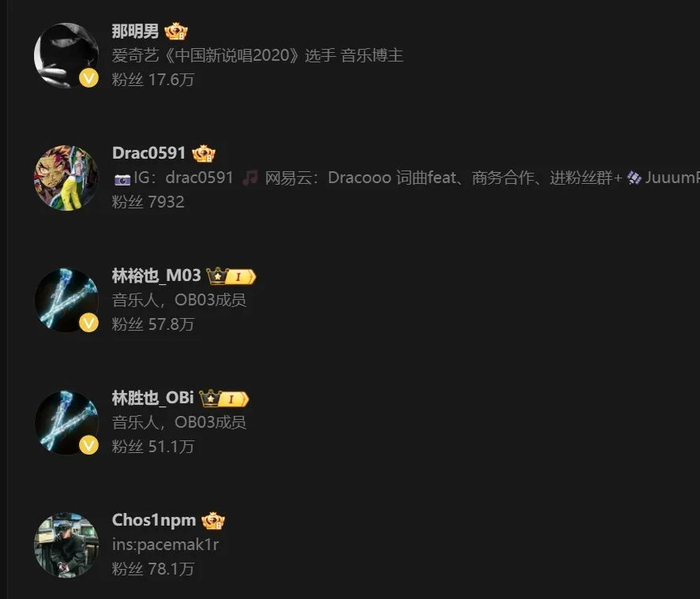This screenshot has width=700, height=599.
Task: Open the 林裕也_M03 username link
Action: pyautogui.click(x=156, y=276)
